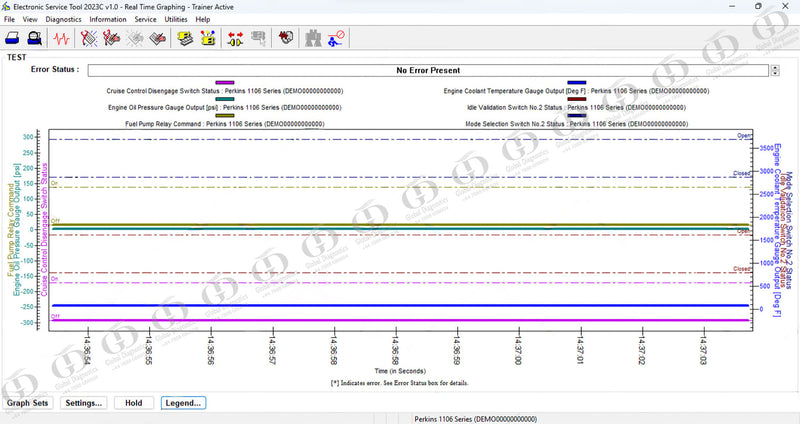Click the top-right 'Open' dashed line label
This screenshot has width=800, height=424.
pos(744,135)
